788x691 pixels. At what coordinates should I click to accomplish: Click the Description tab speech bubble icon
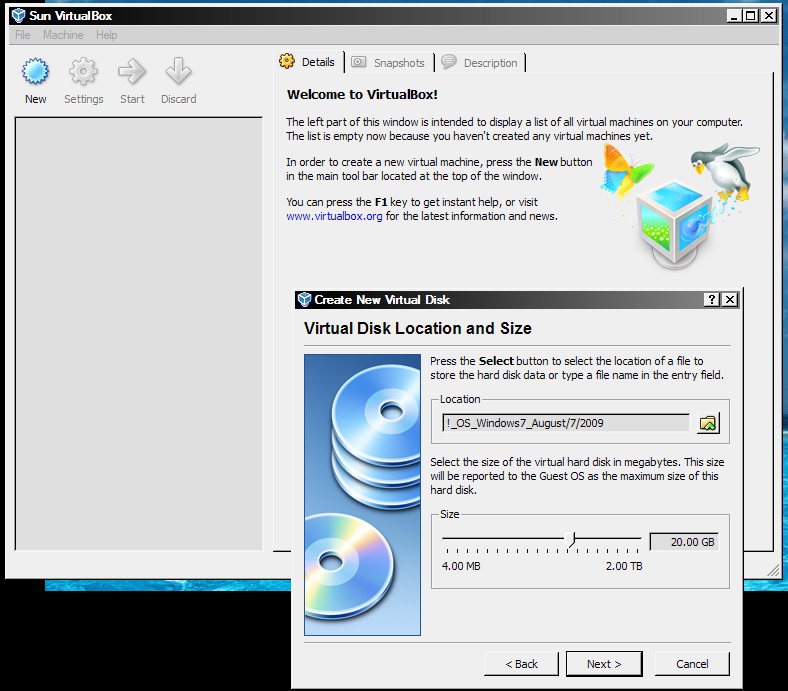click(449, 61)
